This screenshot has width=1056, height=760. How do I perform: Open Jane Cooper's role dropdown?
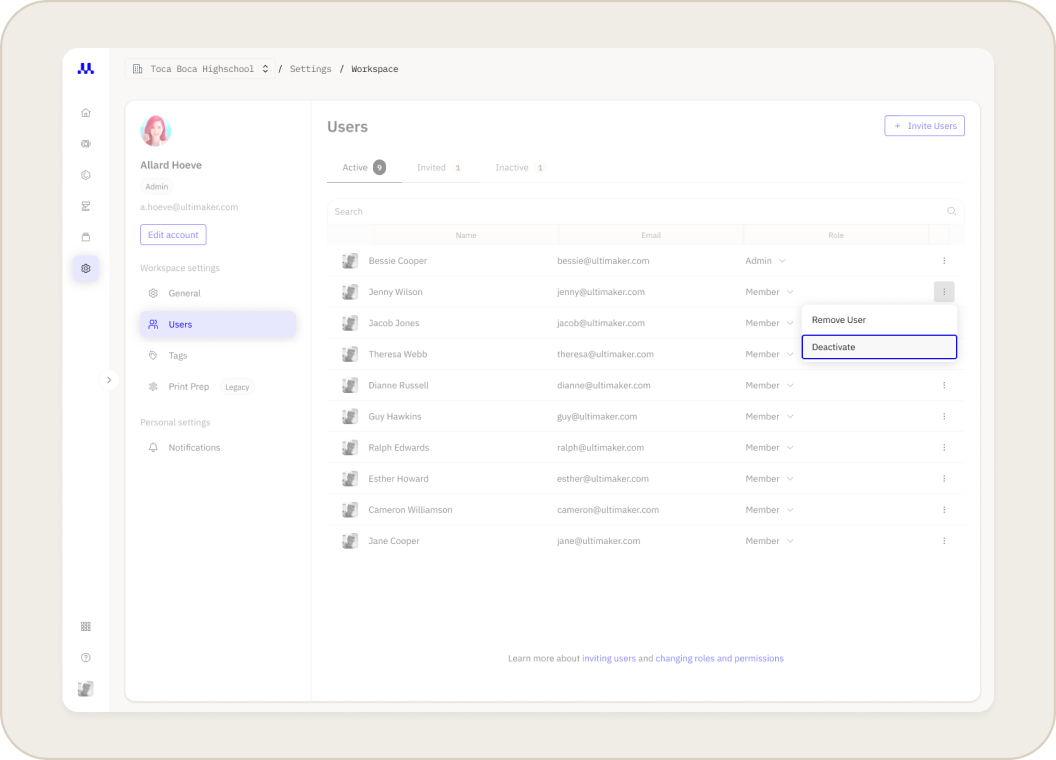pyautogui.click(x=770, y=541)
